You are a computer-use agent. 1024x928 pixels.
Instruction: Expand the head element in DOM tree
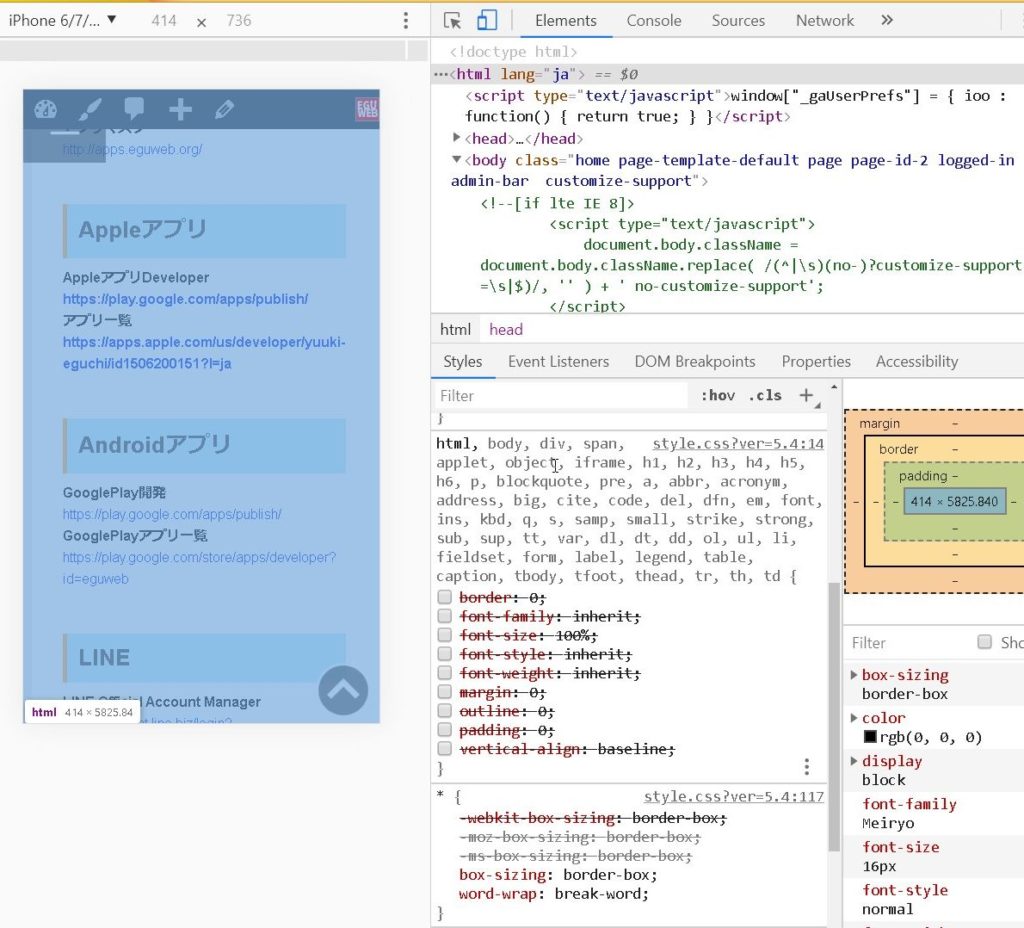[x=457, y=138]
